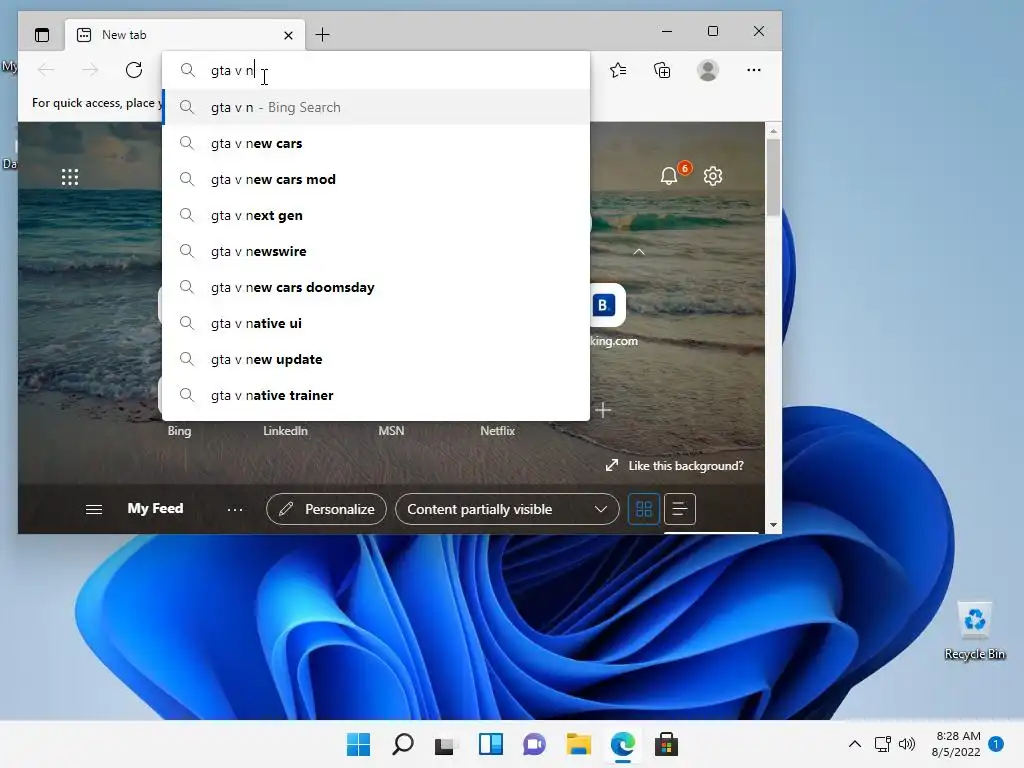
Task: Open the LinkedIn quick link
Action: click(x=285, y=431)
